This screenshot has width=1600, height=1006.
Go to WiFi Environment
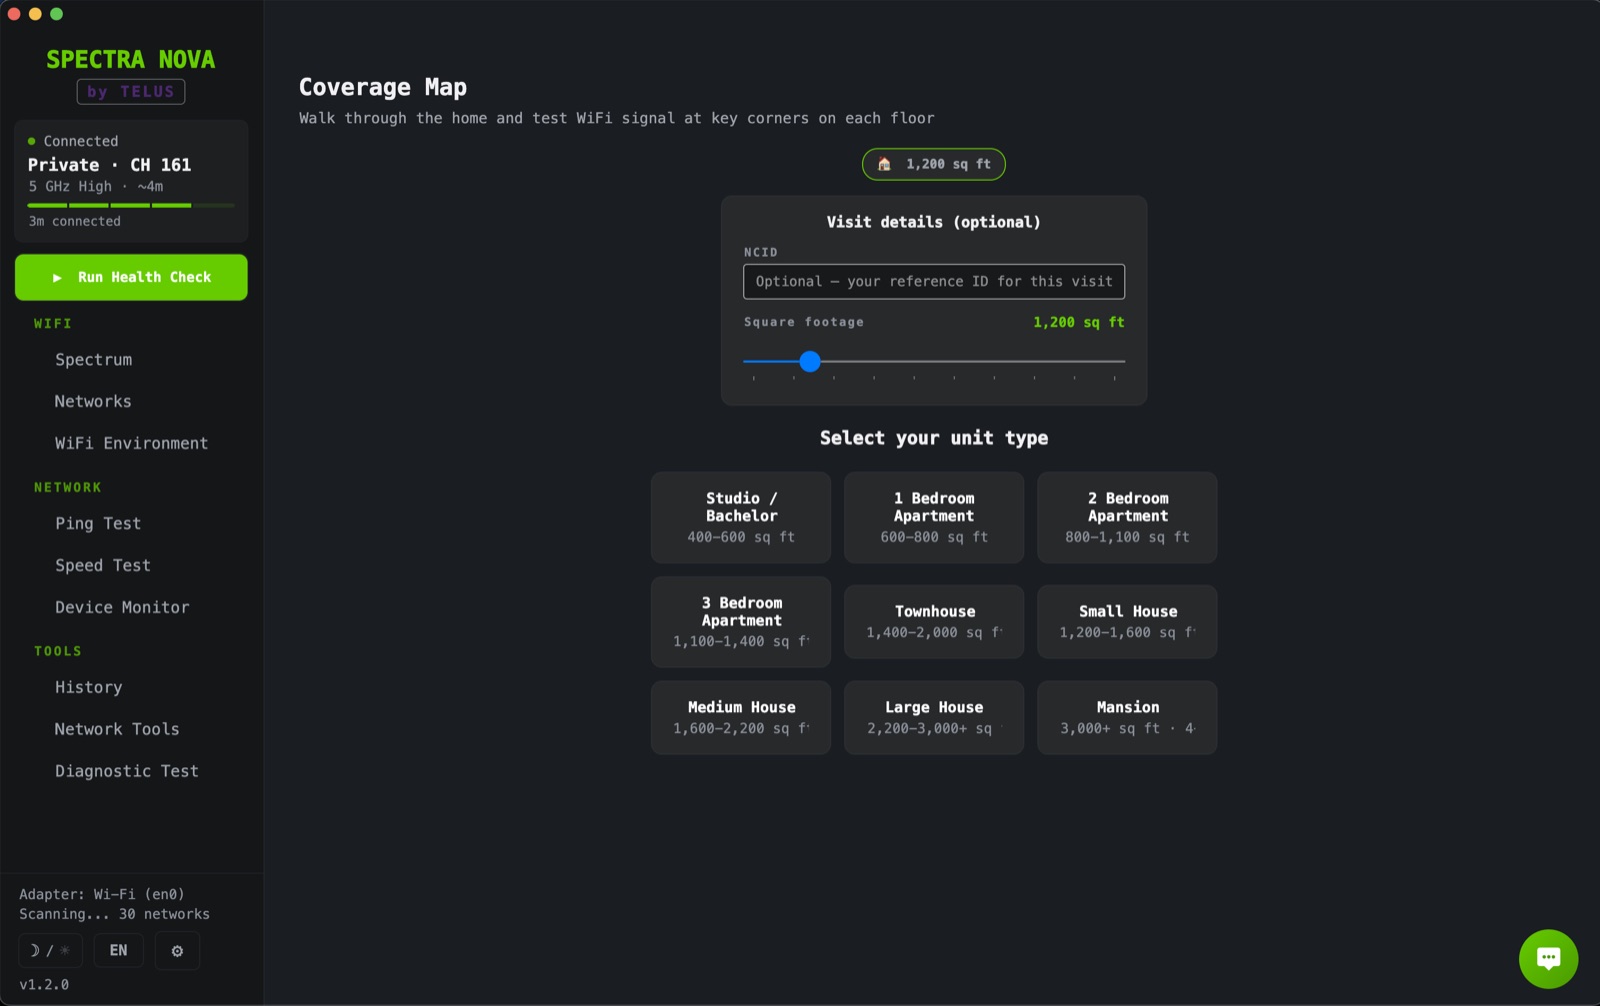point(131,443)
